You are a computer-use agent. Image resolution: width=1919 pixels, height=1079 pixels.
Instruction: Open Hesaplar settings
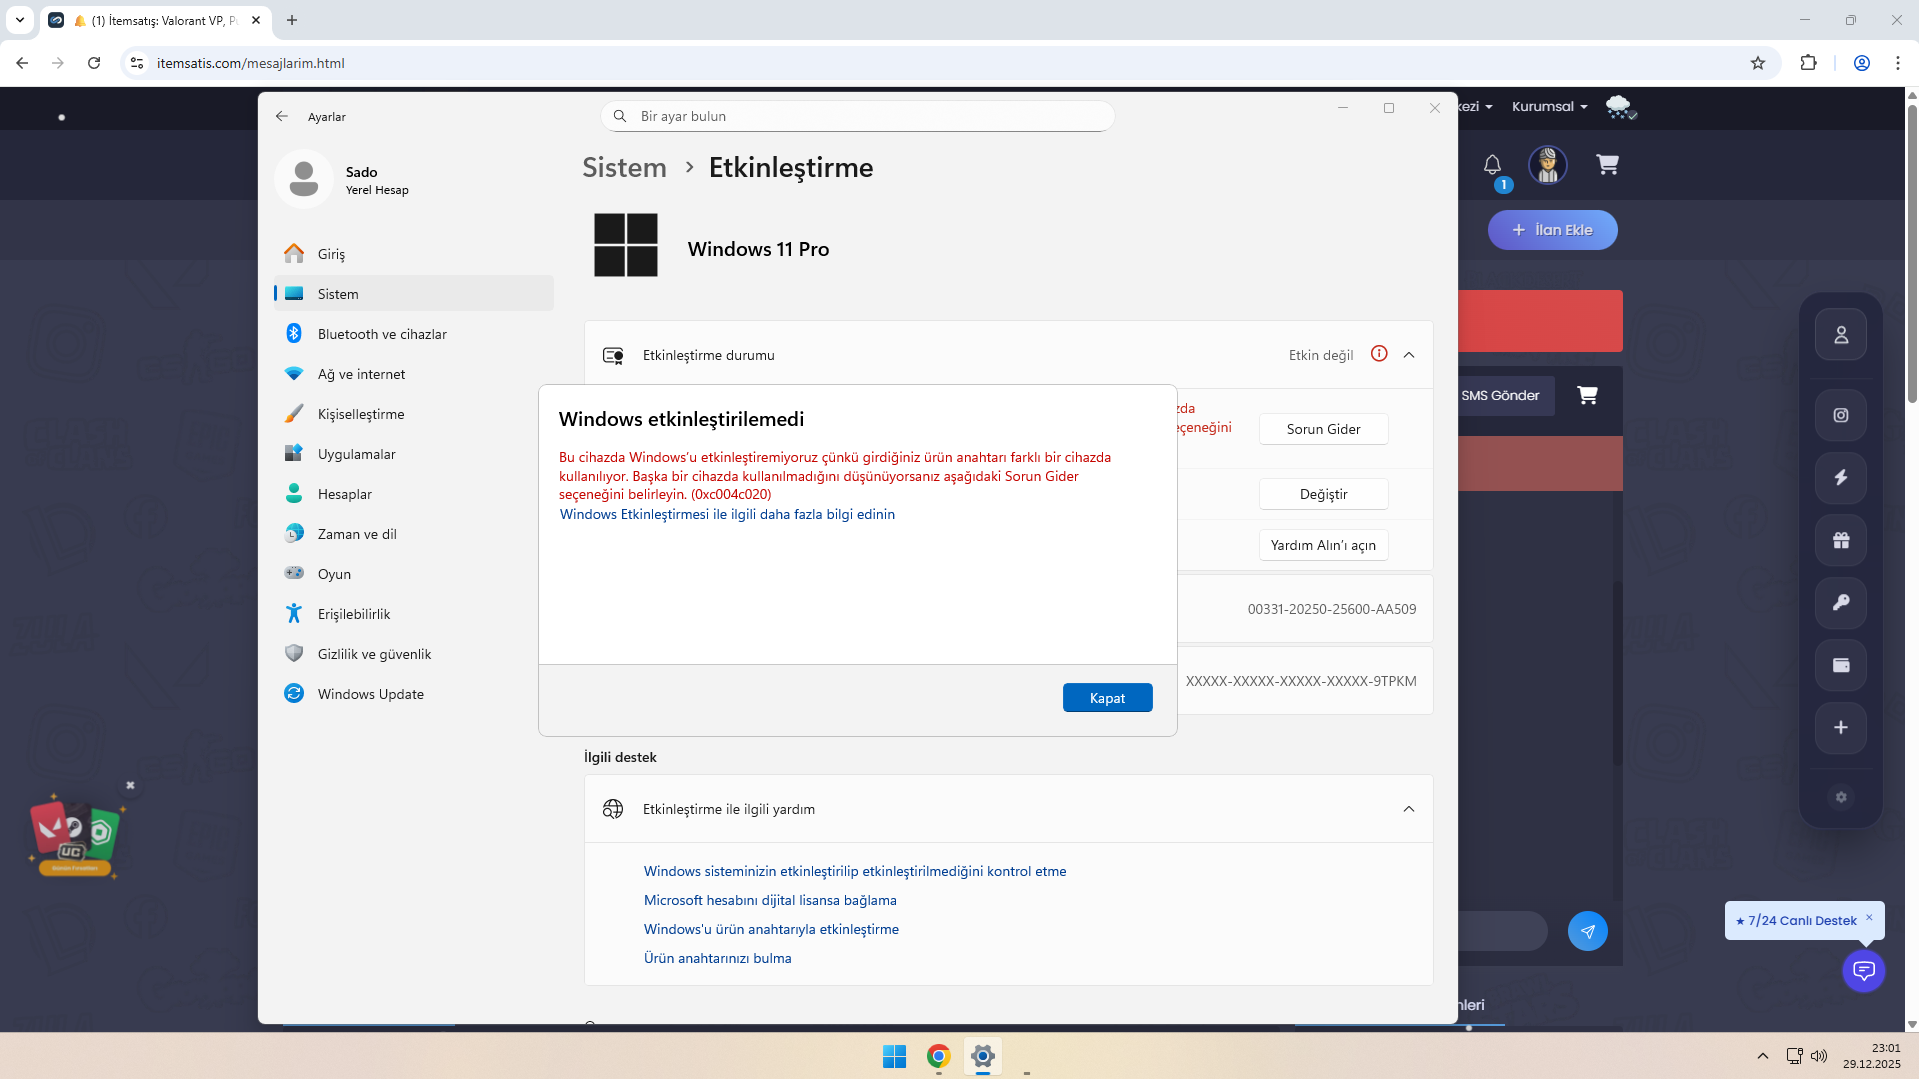pos(413,494)
